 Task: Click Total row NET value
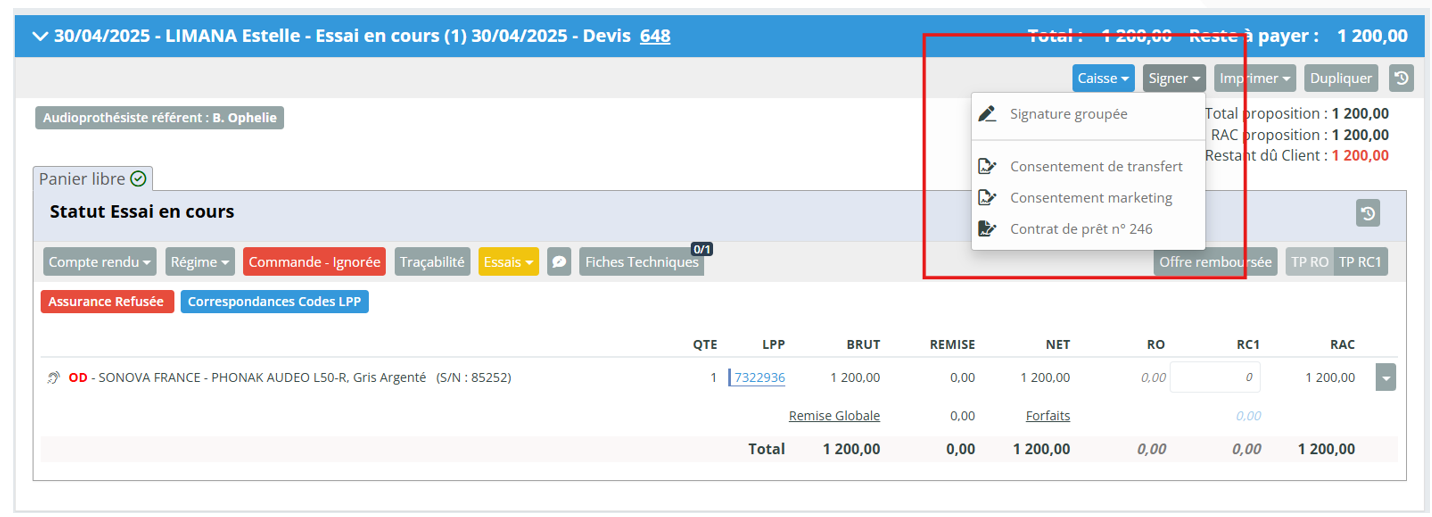pos(1041,450)
